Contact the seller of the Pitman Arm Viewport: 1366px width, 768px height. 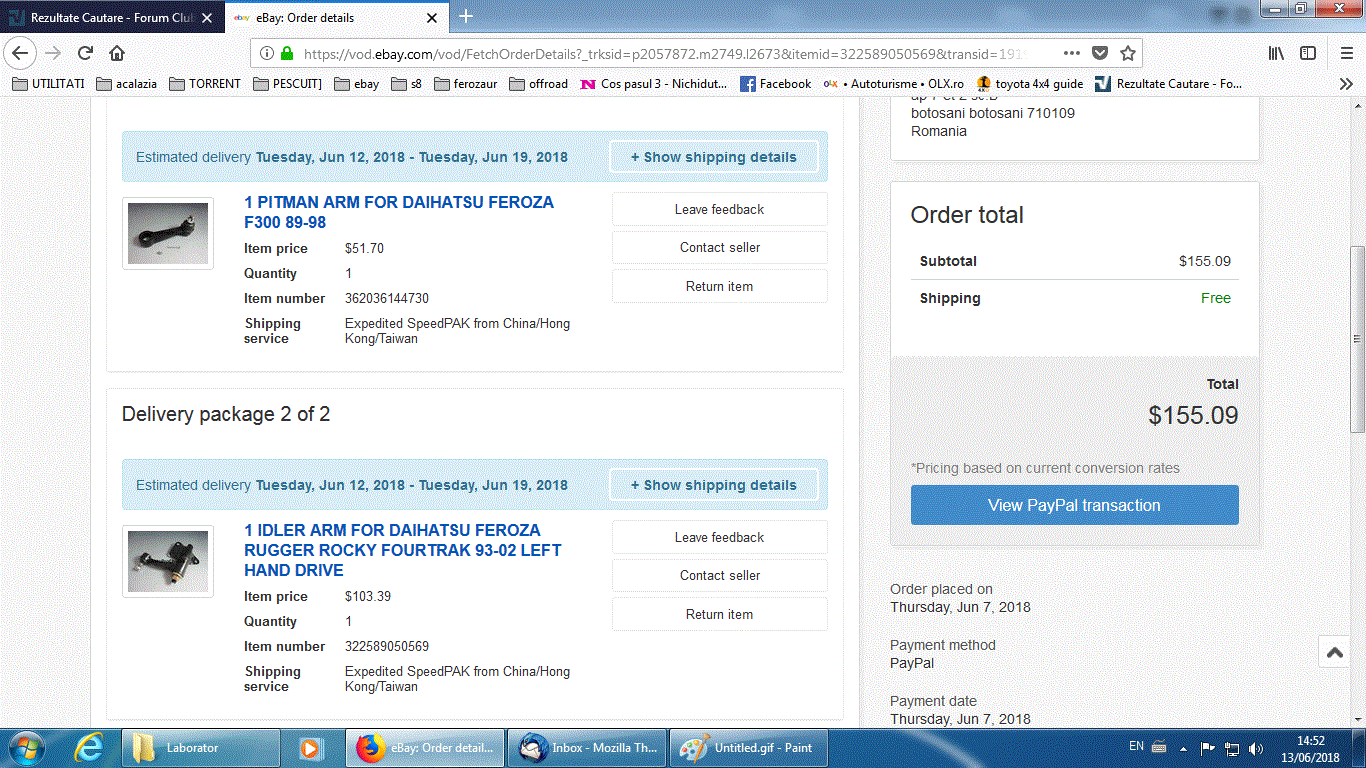(720, 247)
